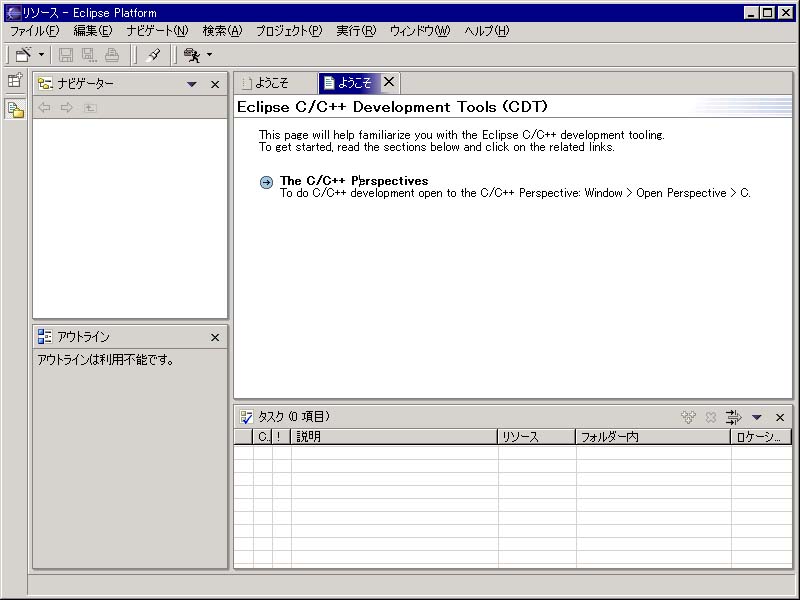Open the ヘルプ(H) menu
800x600 pixels.
(487, 31)
